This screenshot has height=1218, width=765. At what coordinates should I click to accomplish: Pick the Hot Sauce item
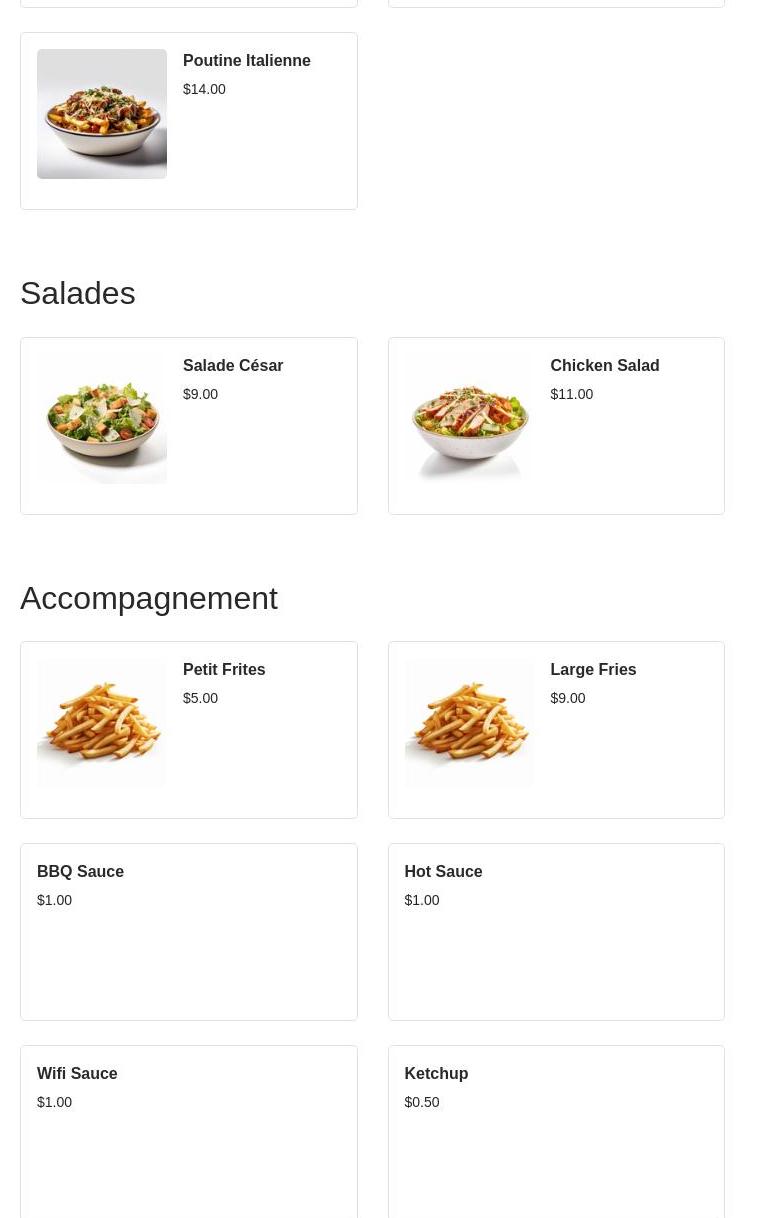coord(443,872)
